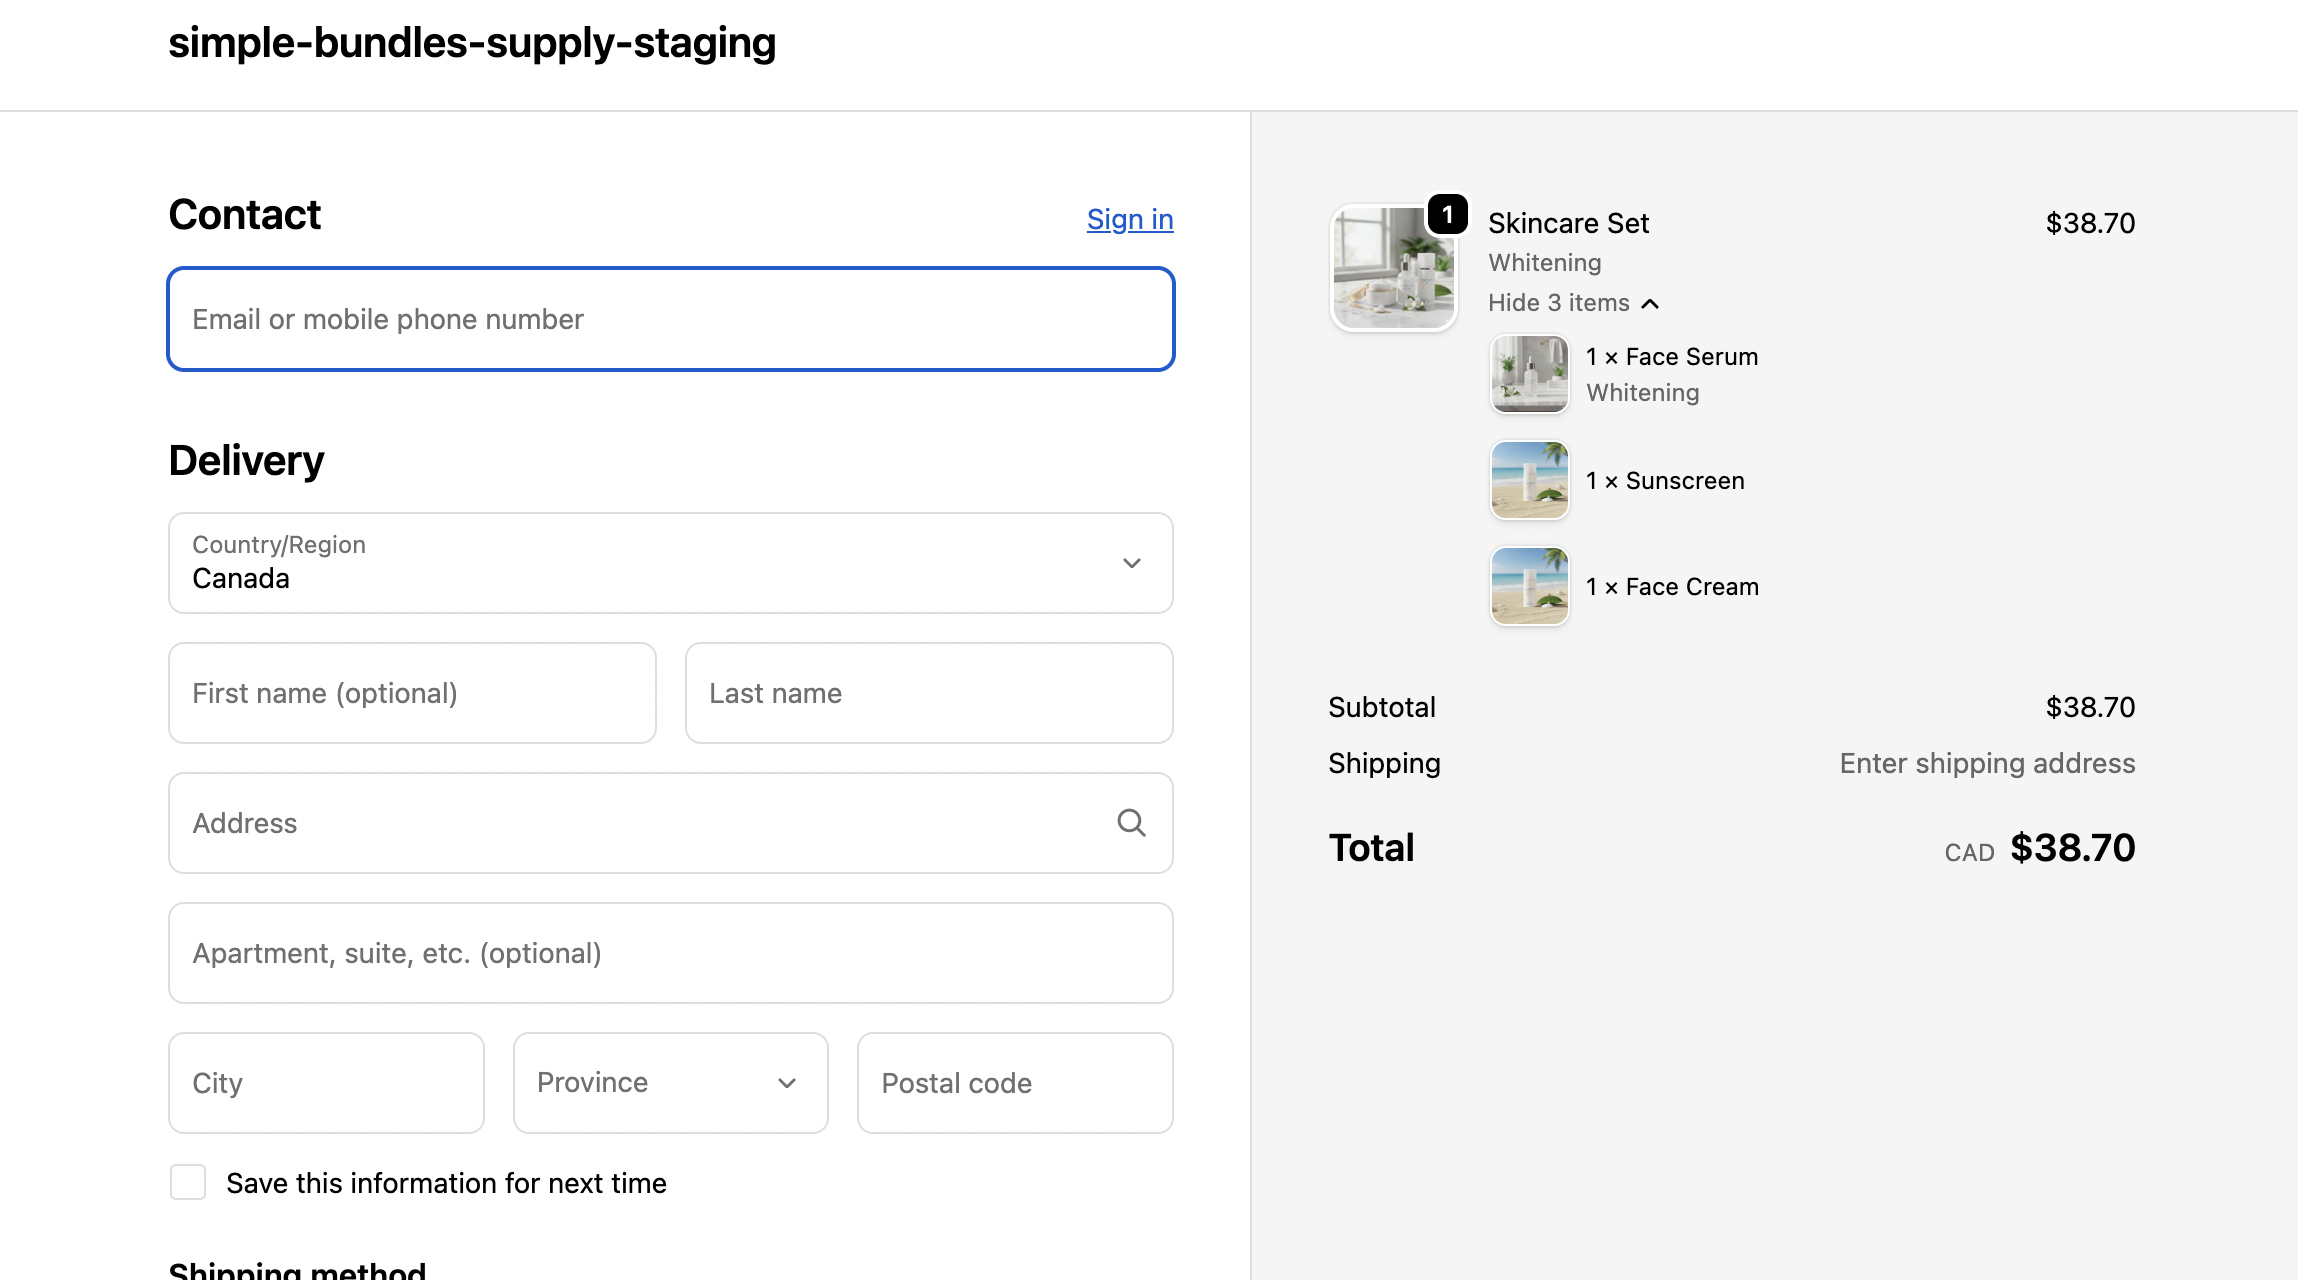Click the Last name field
The width and height of the screenshot is (2298, 1280).
tap(928, 693)
